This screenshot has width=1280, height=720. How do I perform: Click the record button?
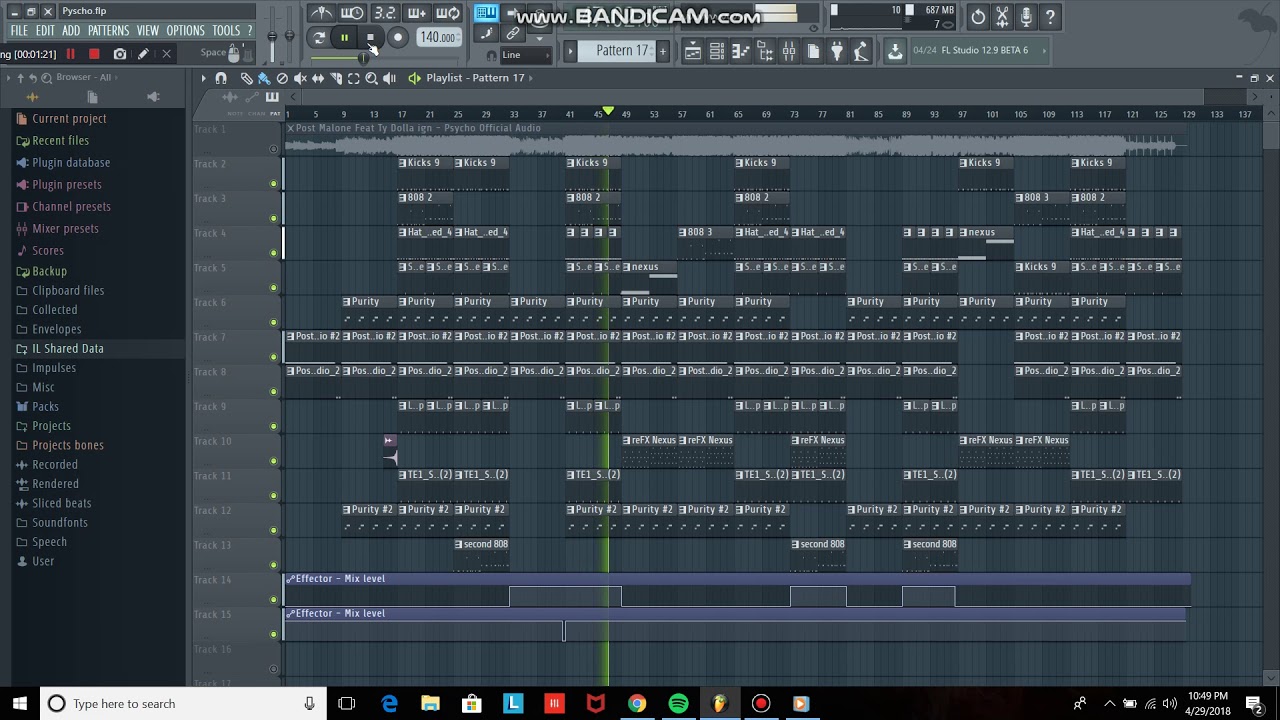coord(397,38)
